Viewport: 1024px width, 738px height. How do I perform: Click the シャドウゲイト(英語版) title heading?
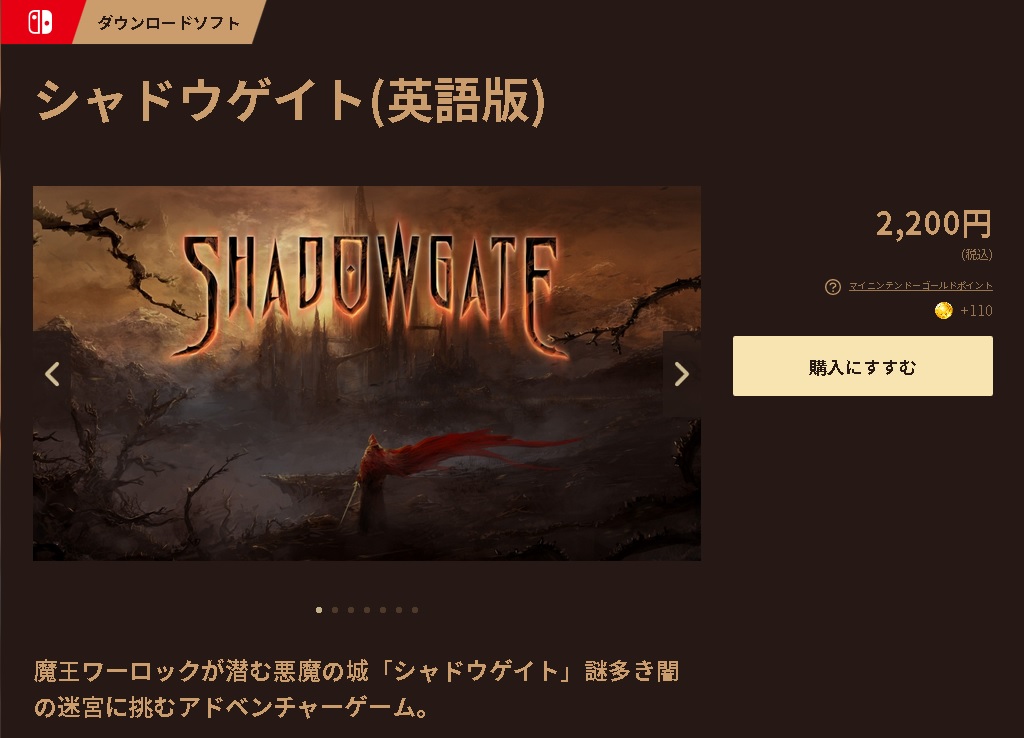click(x=291, y=101)
